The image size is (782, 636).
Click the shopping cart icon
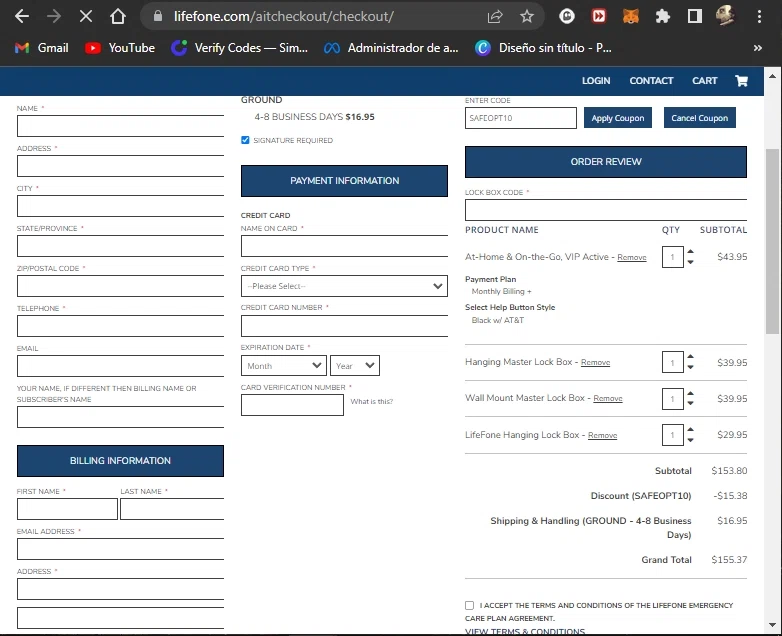(742, 81)
